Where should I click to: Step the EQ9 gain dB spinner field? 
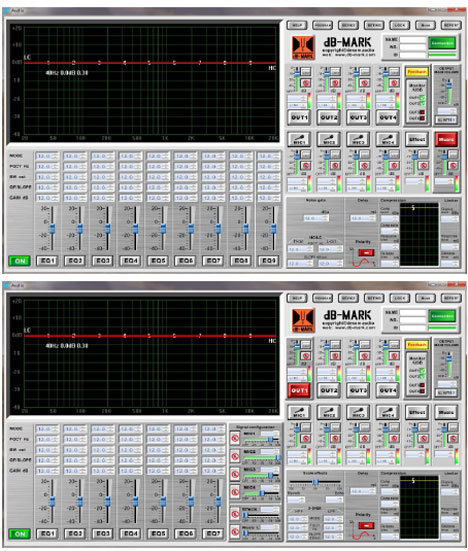[x=269, y=198]
